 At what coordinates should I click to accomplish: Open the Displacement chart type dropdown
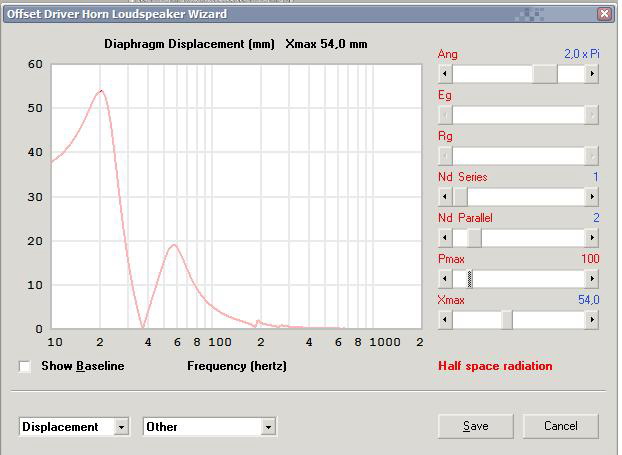(121, 427)
